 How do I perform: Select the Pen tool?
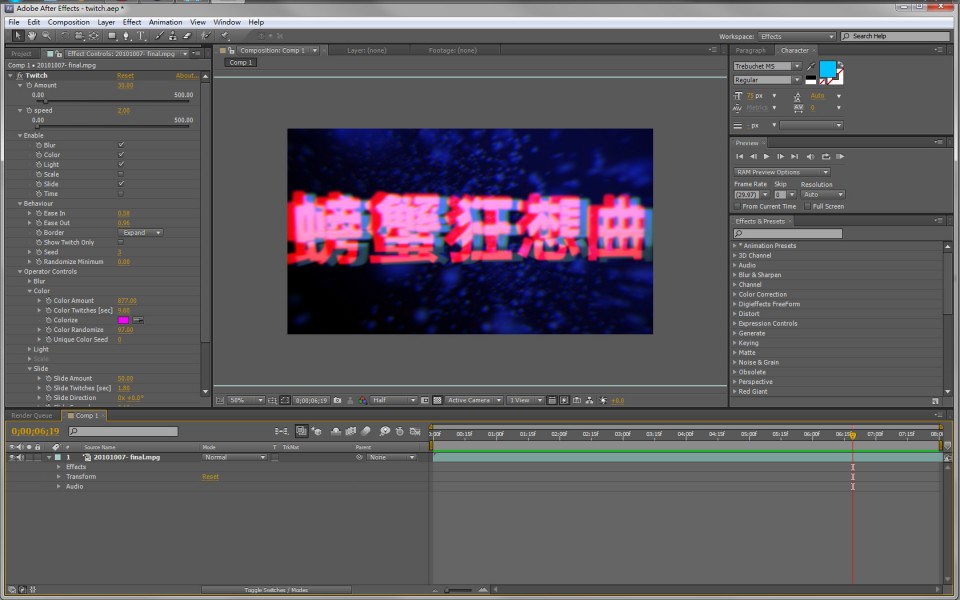click(x=126, y=36)
